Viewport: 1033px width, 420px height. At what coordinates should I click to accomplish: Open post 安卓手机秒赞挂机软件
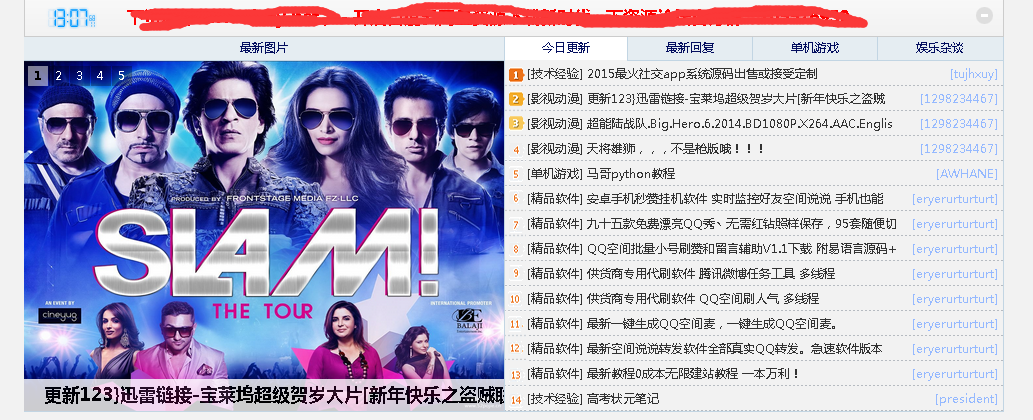tap(735, 199)
